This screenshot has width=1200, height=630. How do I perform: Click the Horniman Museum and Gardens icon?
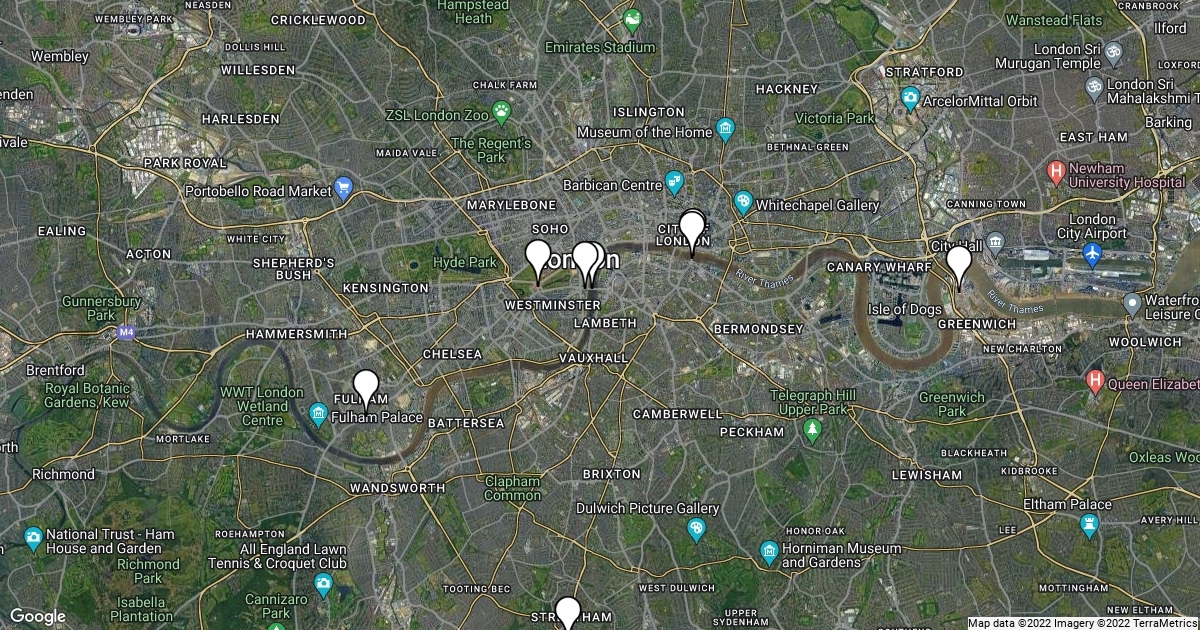coord(768,552)
